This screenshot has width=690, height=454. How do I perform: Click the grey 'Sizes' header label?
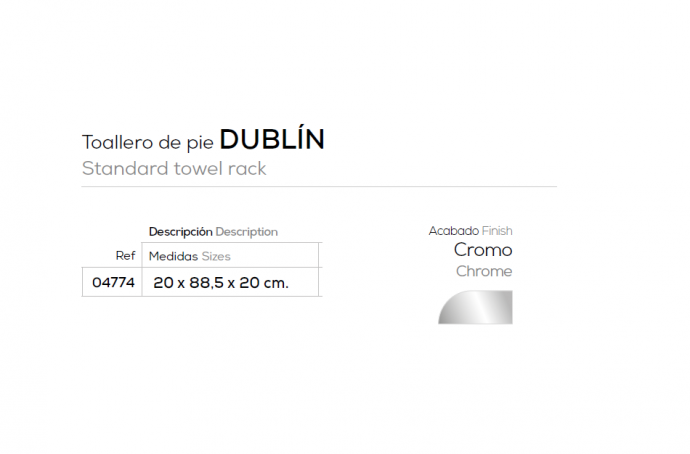pos(216,256)
